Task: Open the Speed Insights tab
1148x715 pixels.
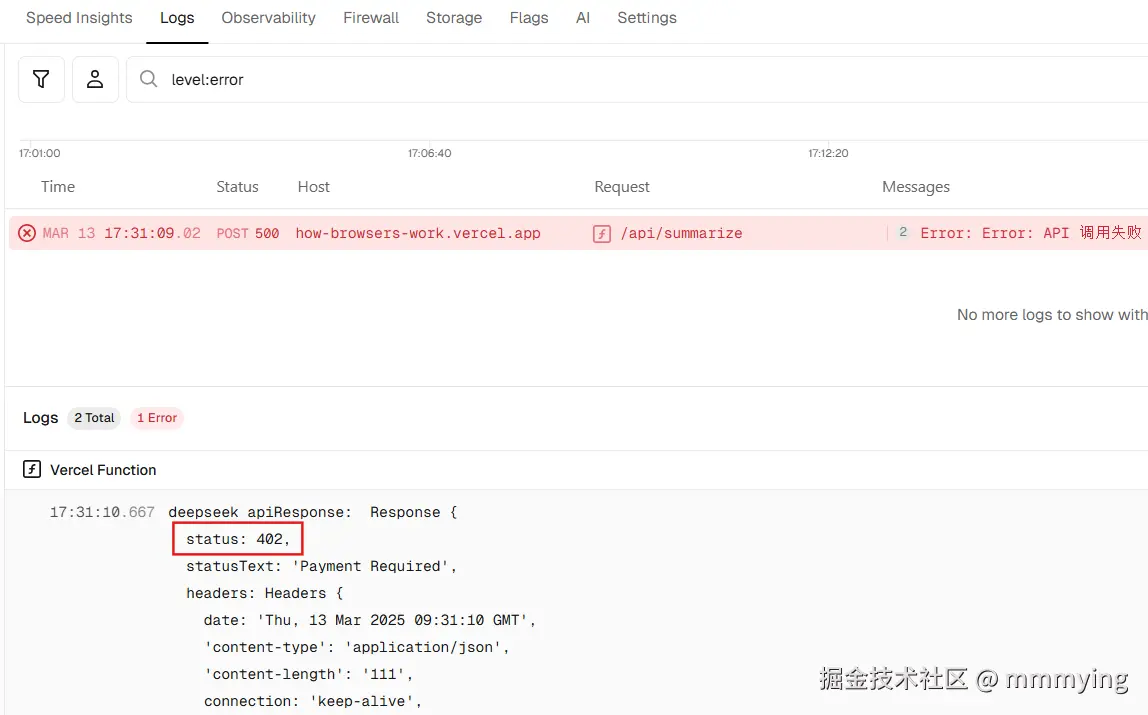Action: (79, 18)
